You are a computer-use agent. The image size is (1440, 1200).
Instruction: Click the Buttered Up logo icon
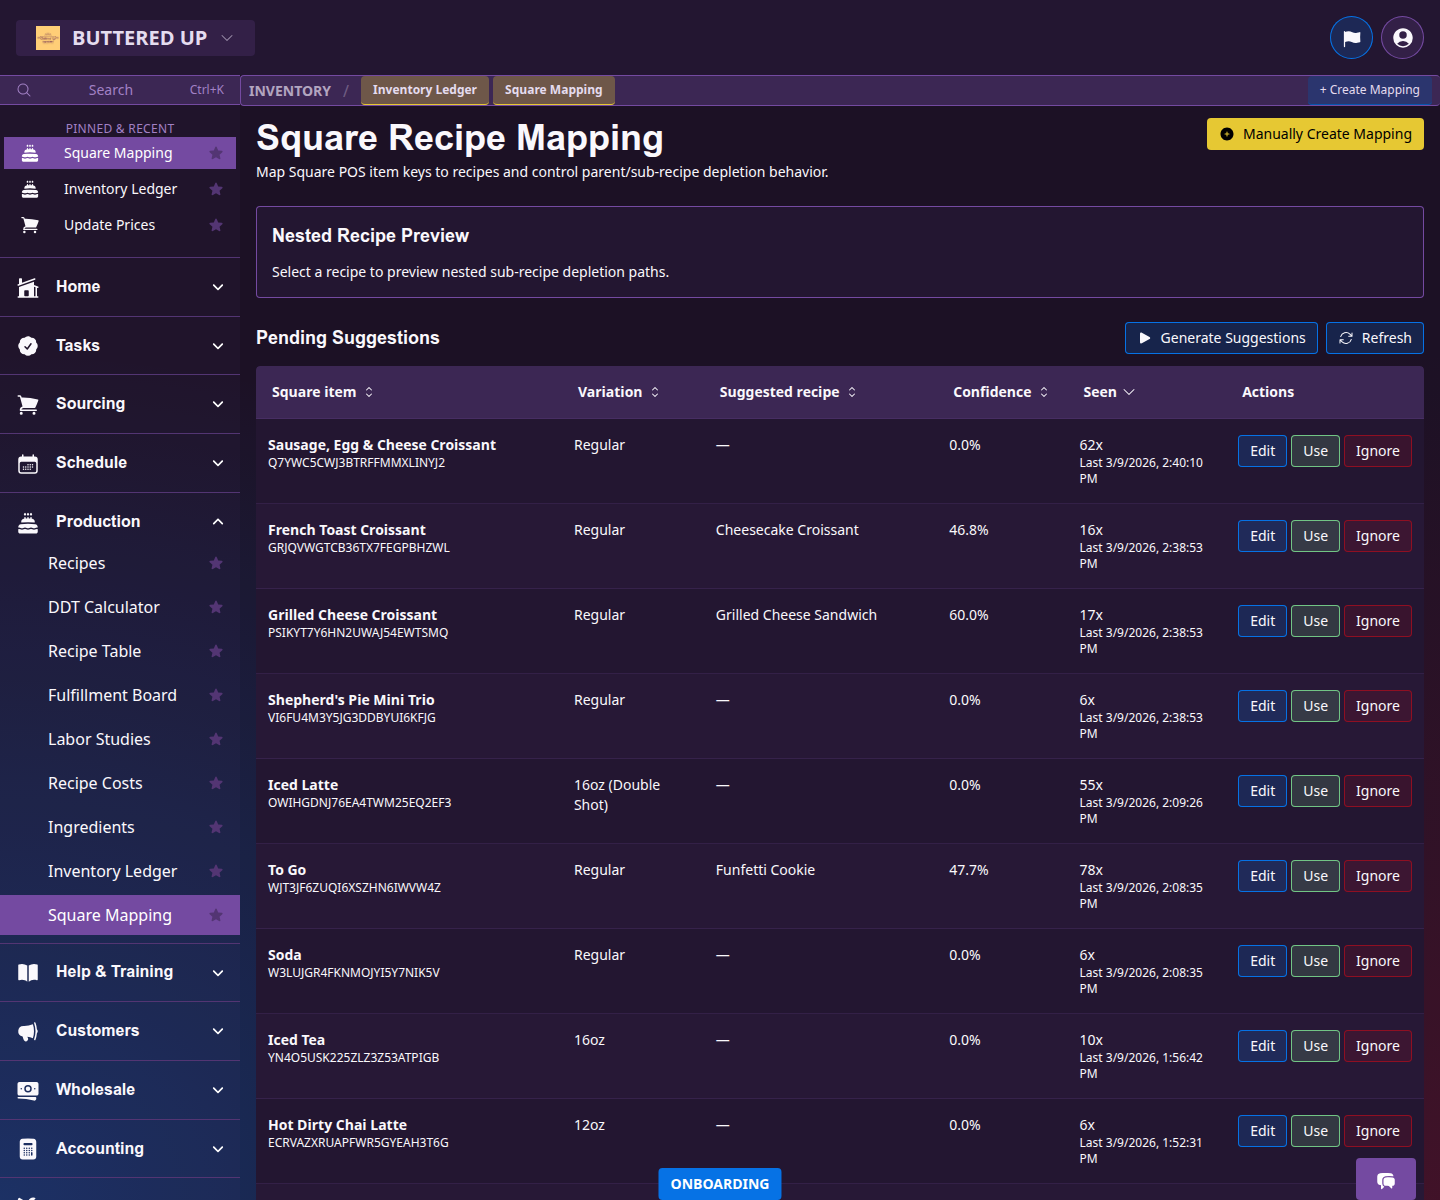coord(48,37)
